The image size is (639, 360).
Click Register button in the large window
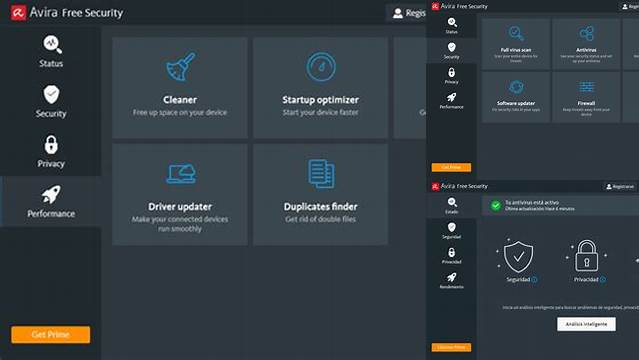406,13
